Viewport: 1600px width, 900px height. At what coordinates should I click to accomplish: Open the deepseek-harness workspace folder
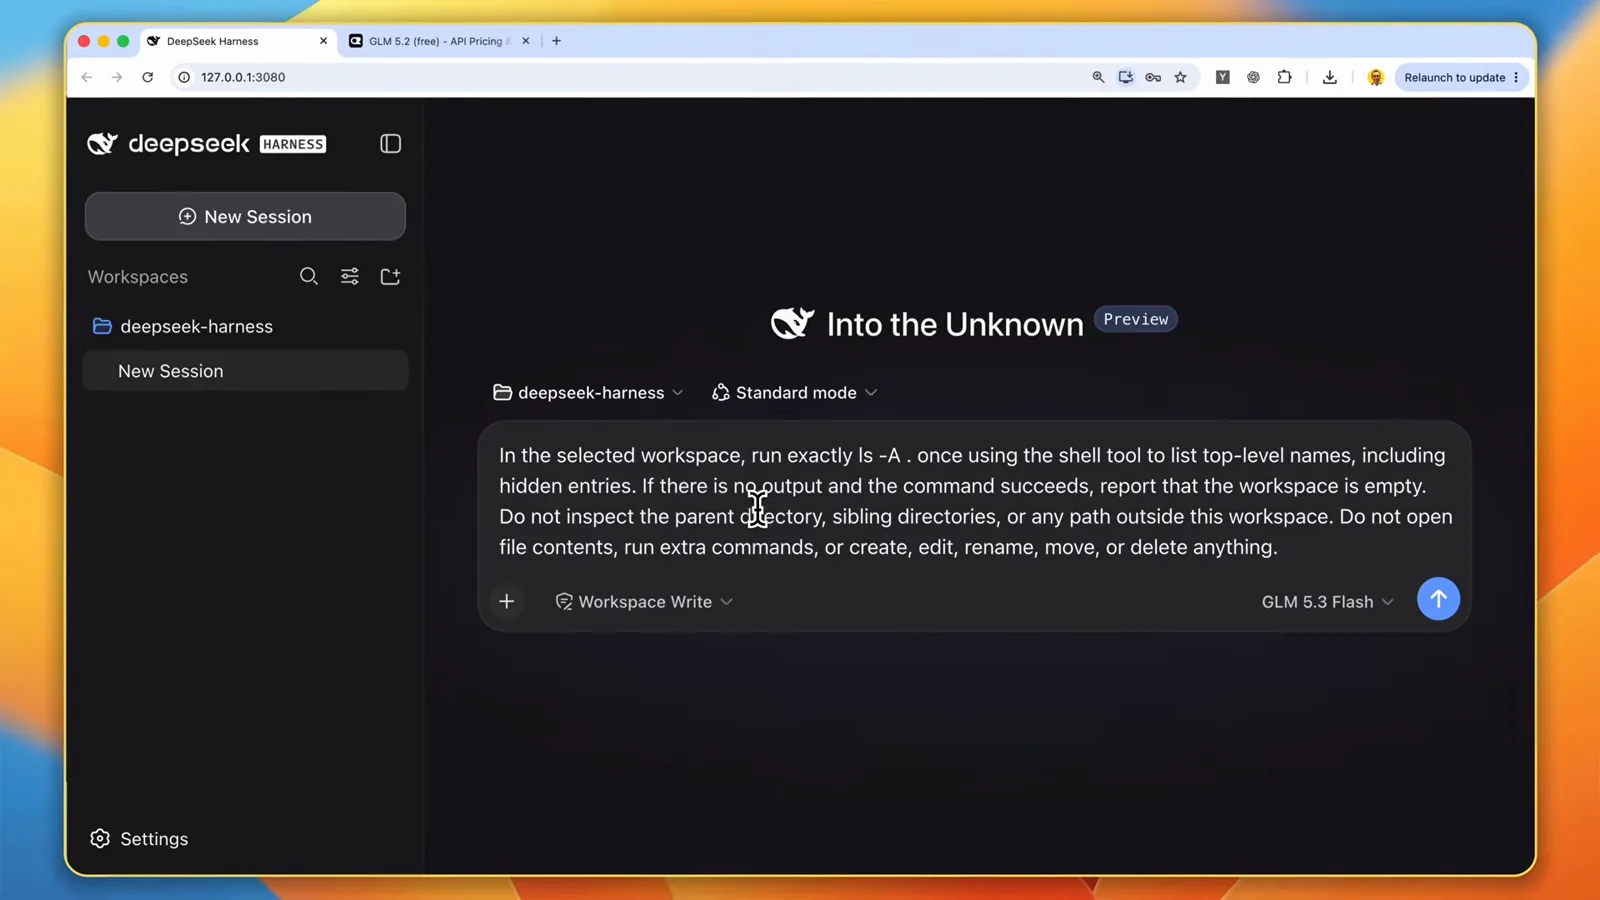[x=183, y=326]
